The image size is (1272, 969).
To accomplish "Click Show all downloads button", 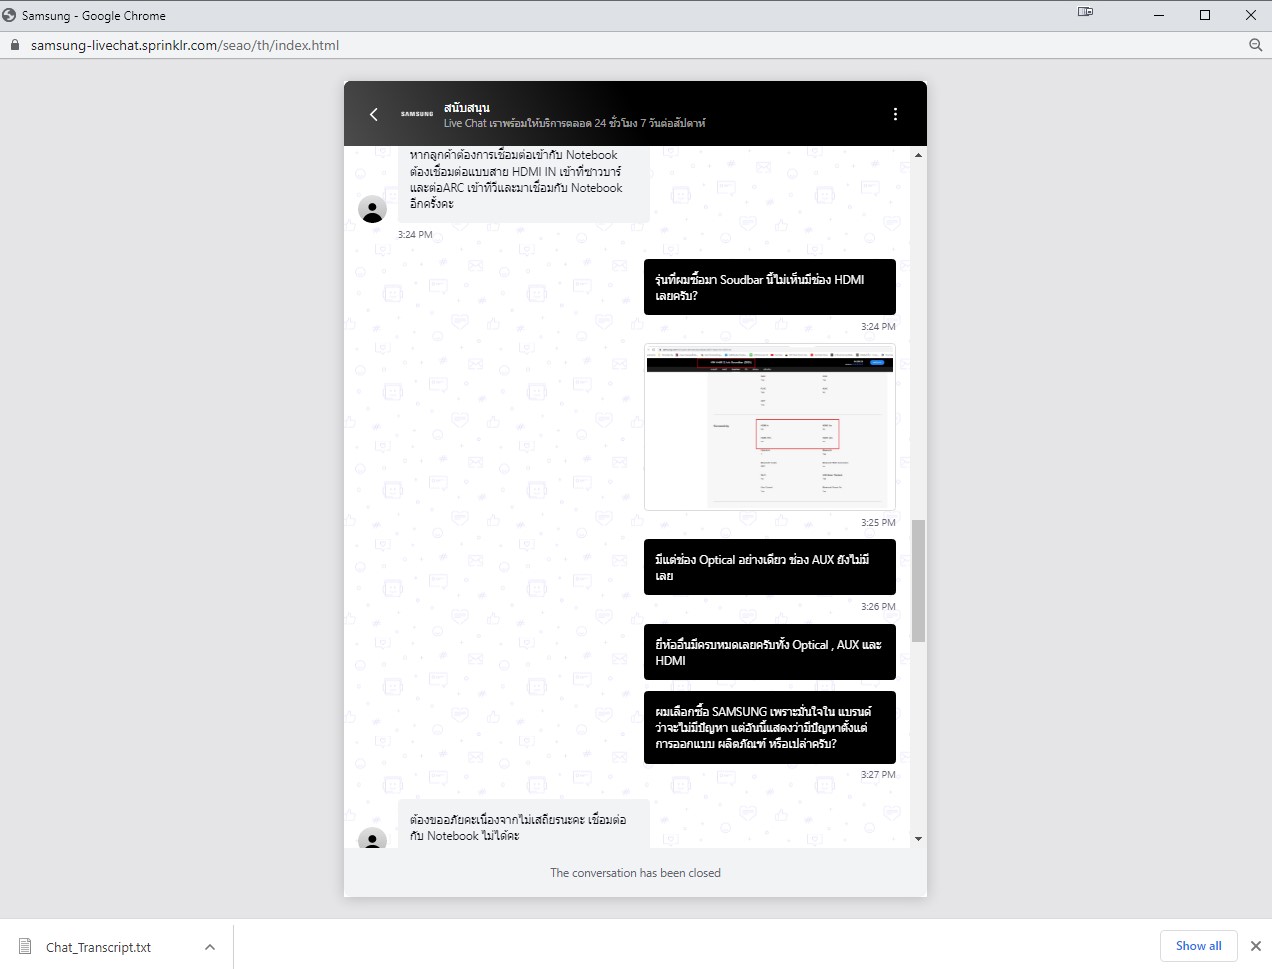I will 1199,946.
